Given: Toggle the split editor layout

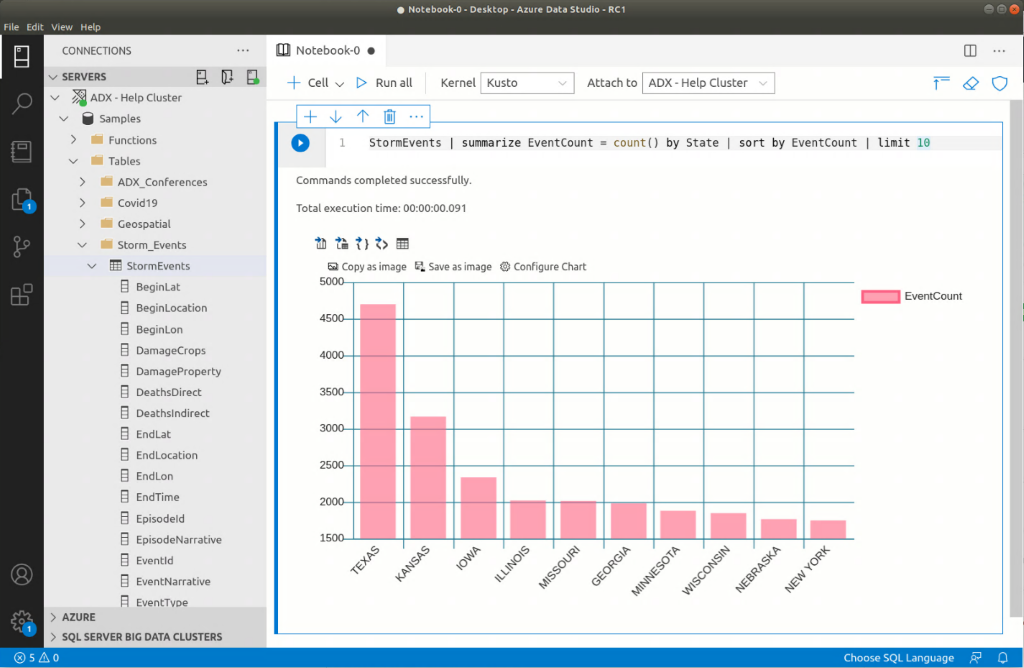Looking at the screenshot, I should pyautogui.click(x=968, y=49).
